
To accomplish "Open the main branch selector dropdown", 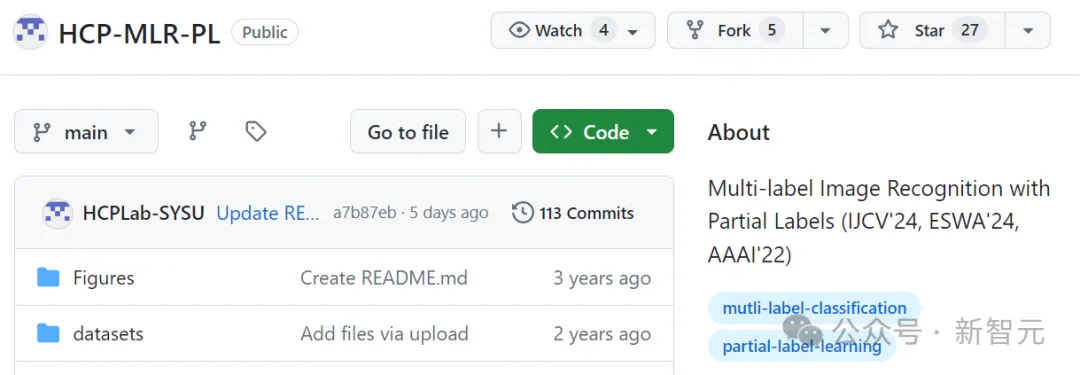I will (86, 131).
